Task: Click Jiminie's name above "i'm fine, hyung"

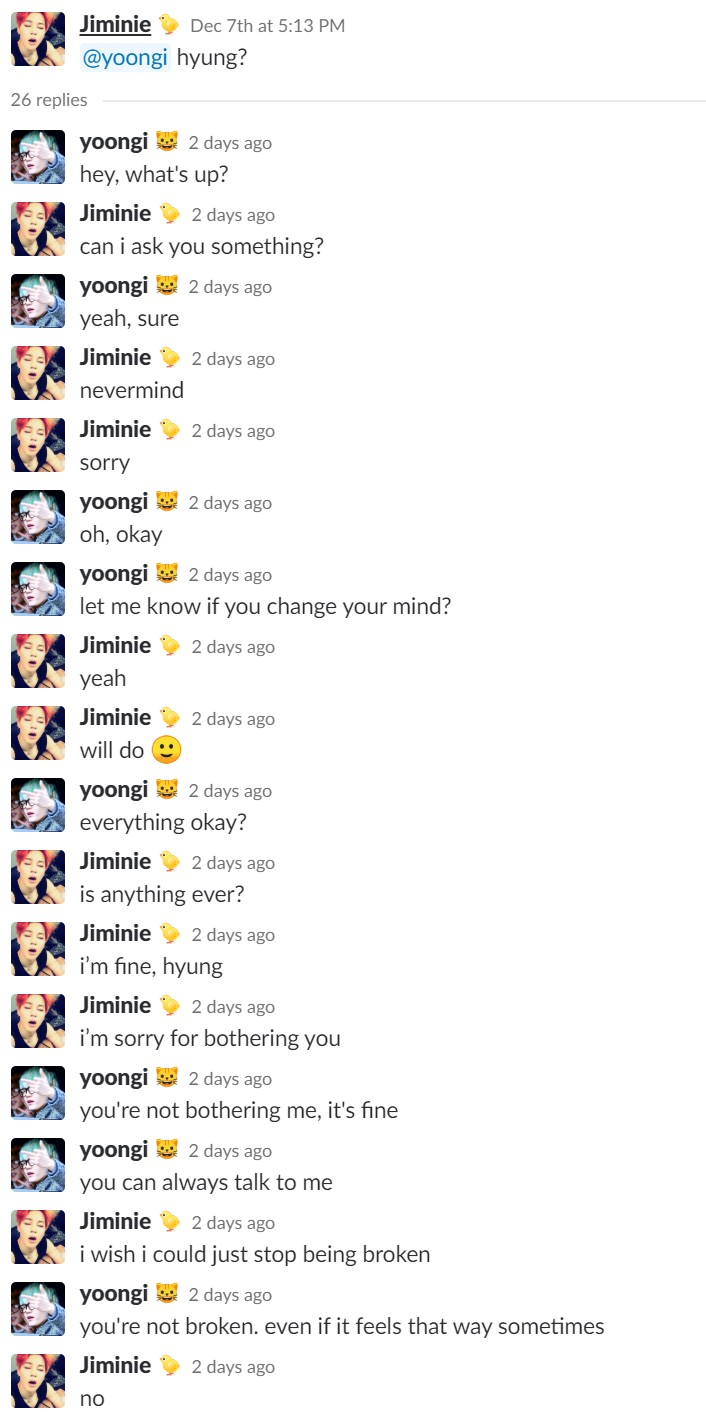Action: [115, 934]
